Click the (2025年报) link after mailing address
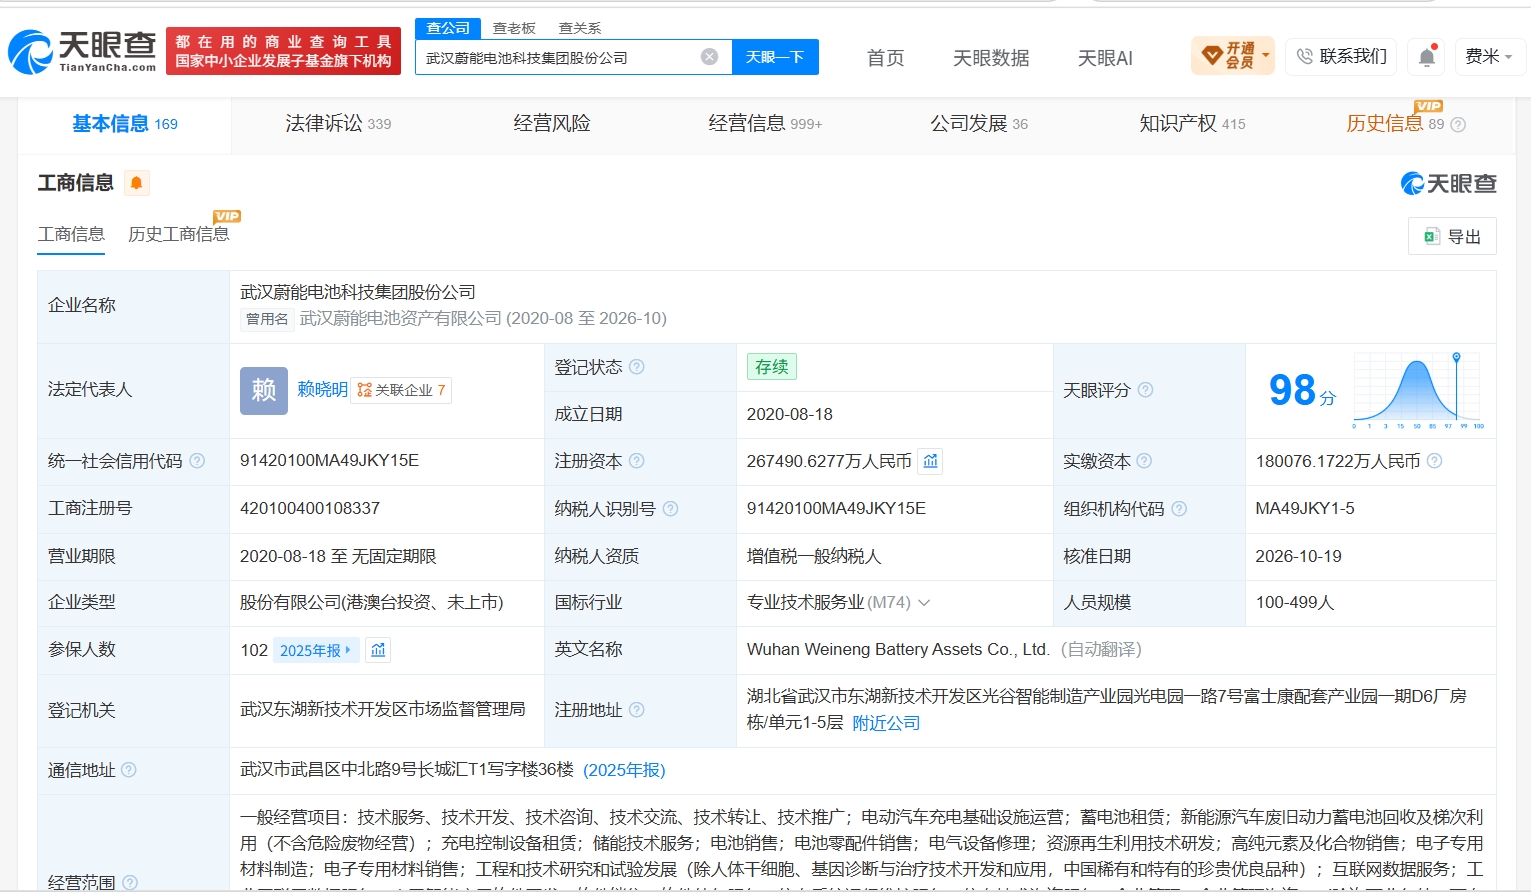The image size is (1531, 892). tap(624, 770)
